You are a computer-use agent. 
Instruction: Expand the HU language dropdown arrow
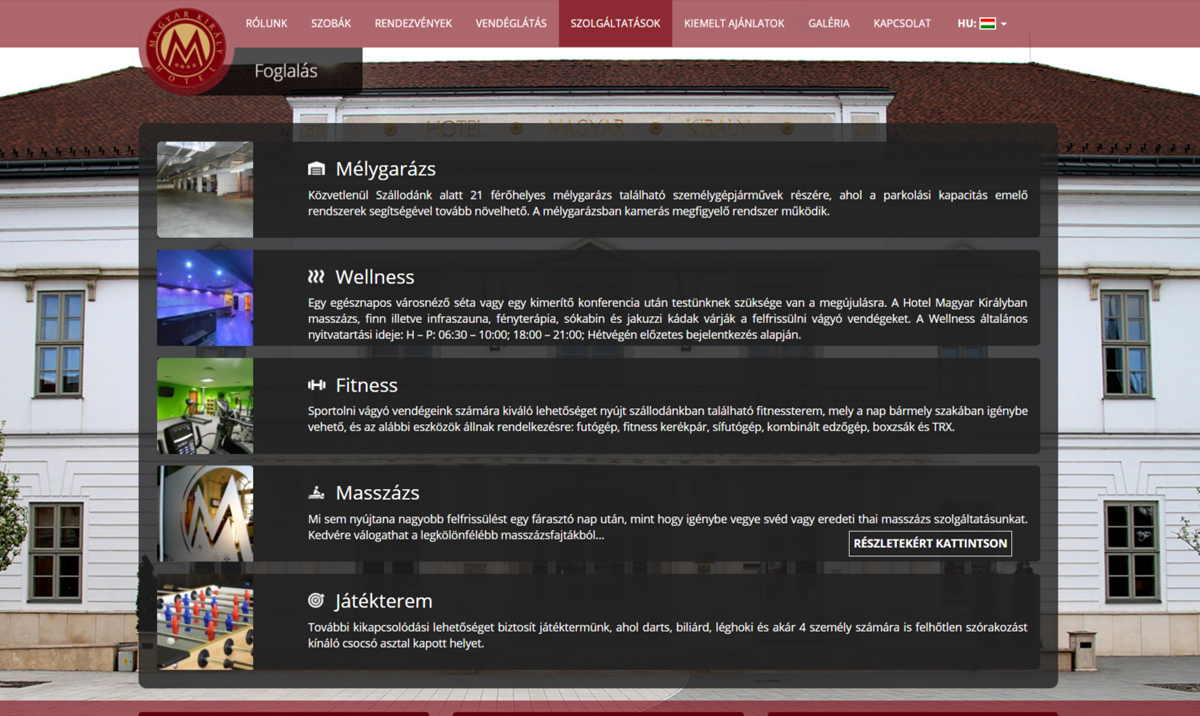[x=1004, y=24]
